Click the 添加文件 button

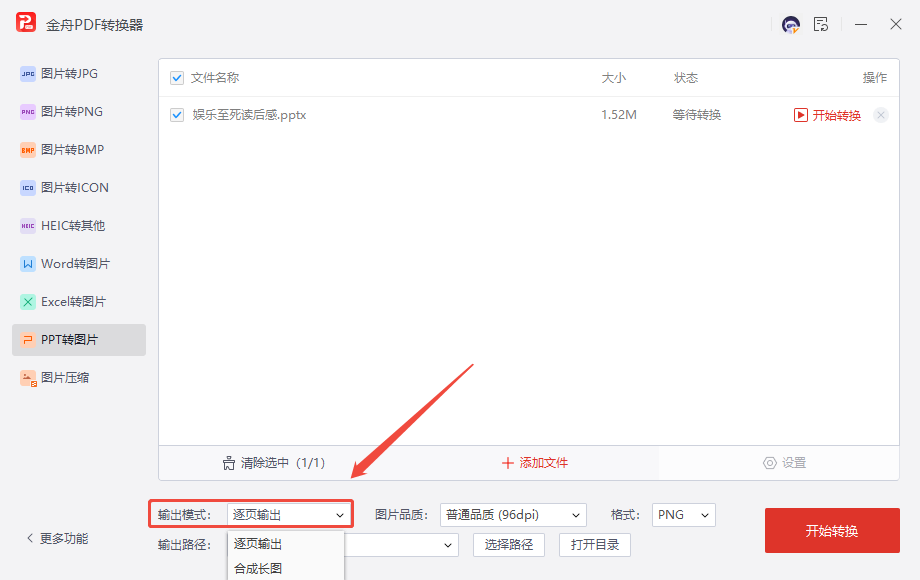pos(535,463)
